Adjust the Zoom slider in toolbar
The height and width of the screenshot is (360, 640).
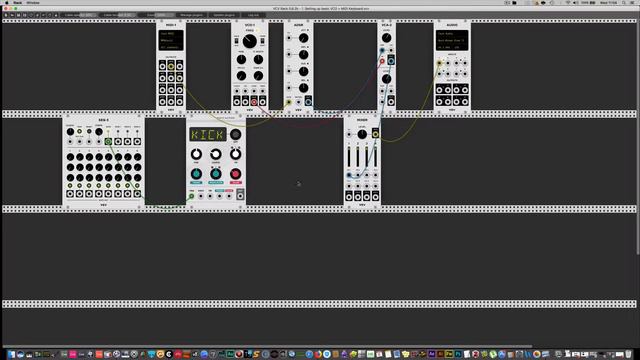156,15
